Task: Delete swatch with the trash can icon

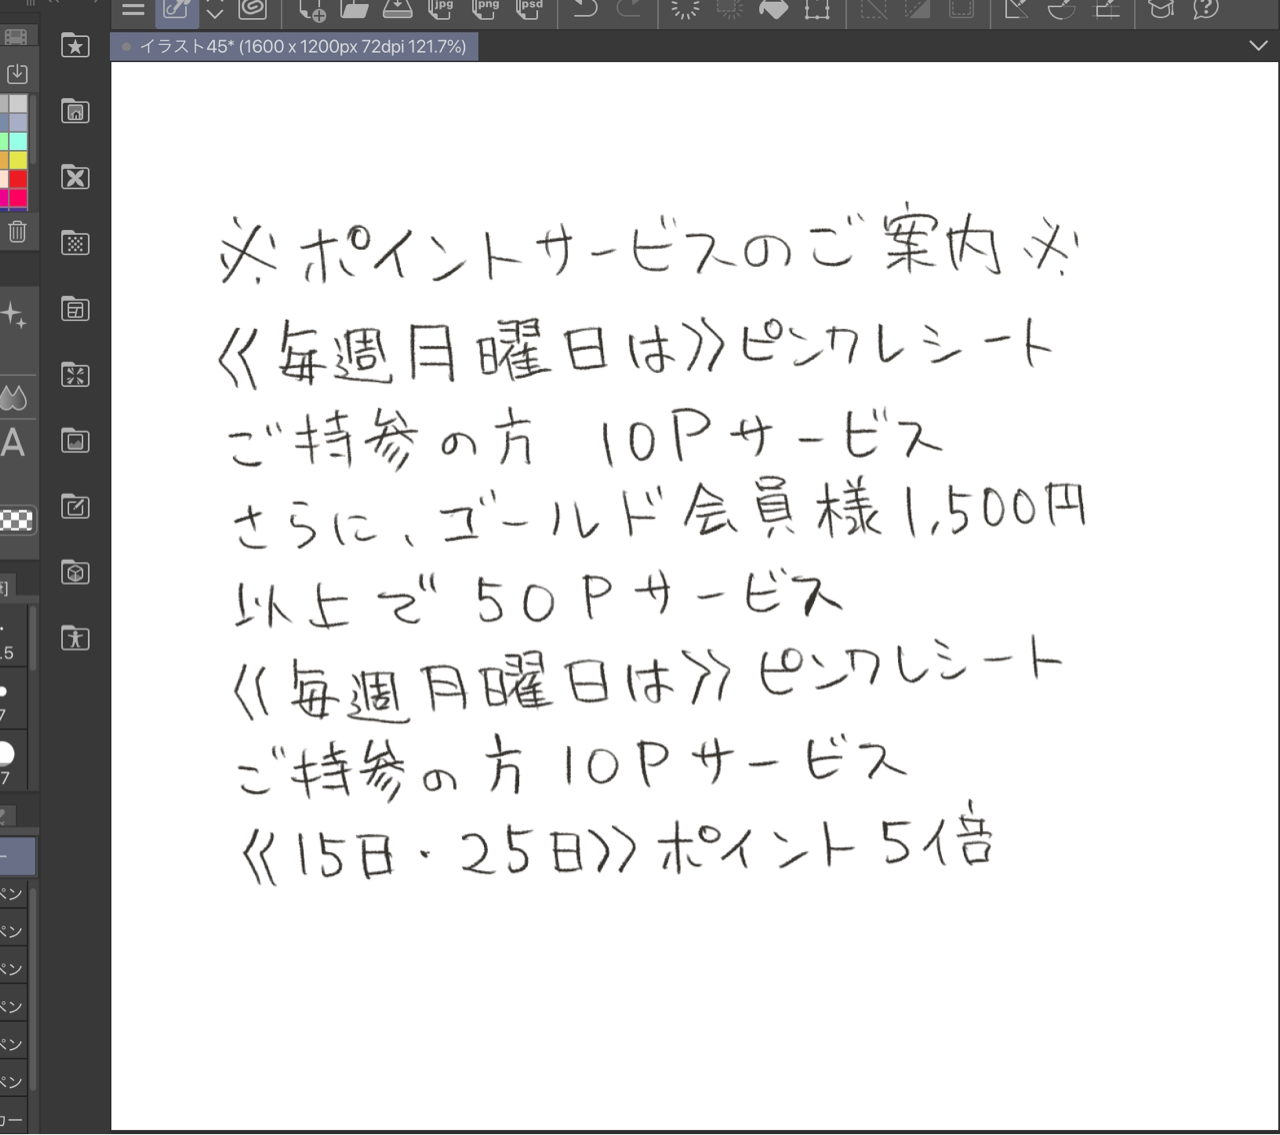Action: coord(17,232)
